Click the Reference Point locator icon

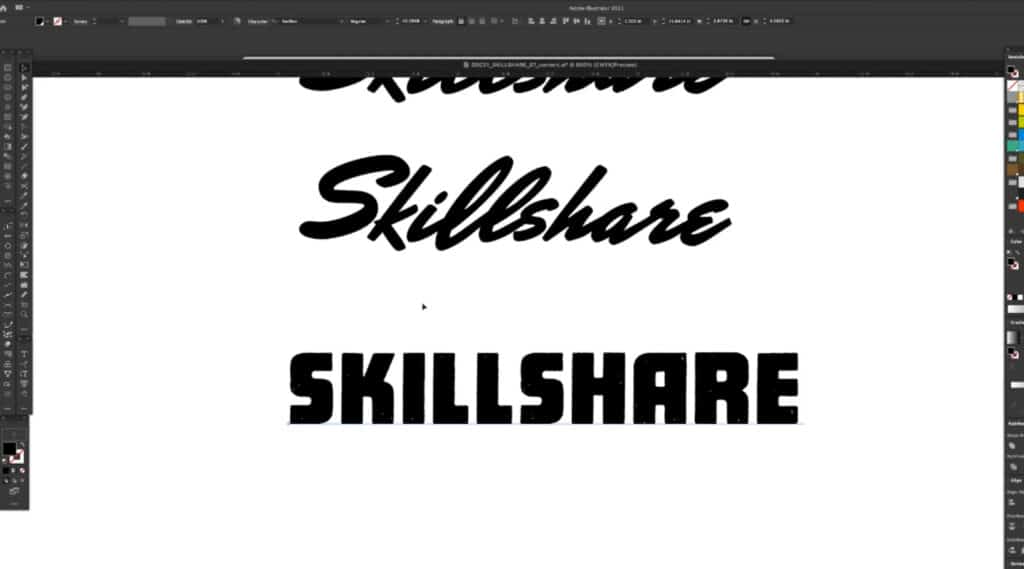[601, 22]
